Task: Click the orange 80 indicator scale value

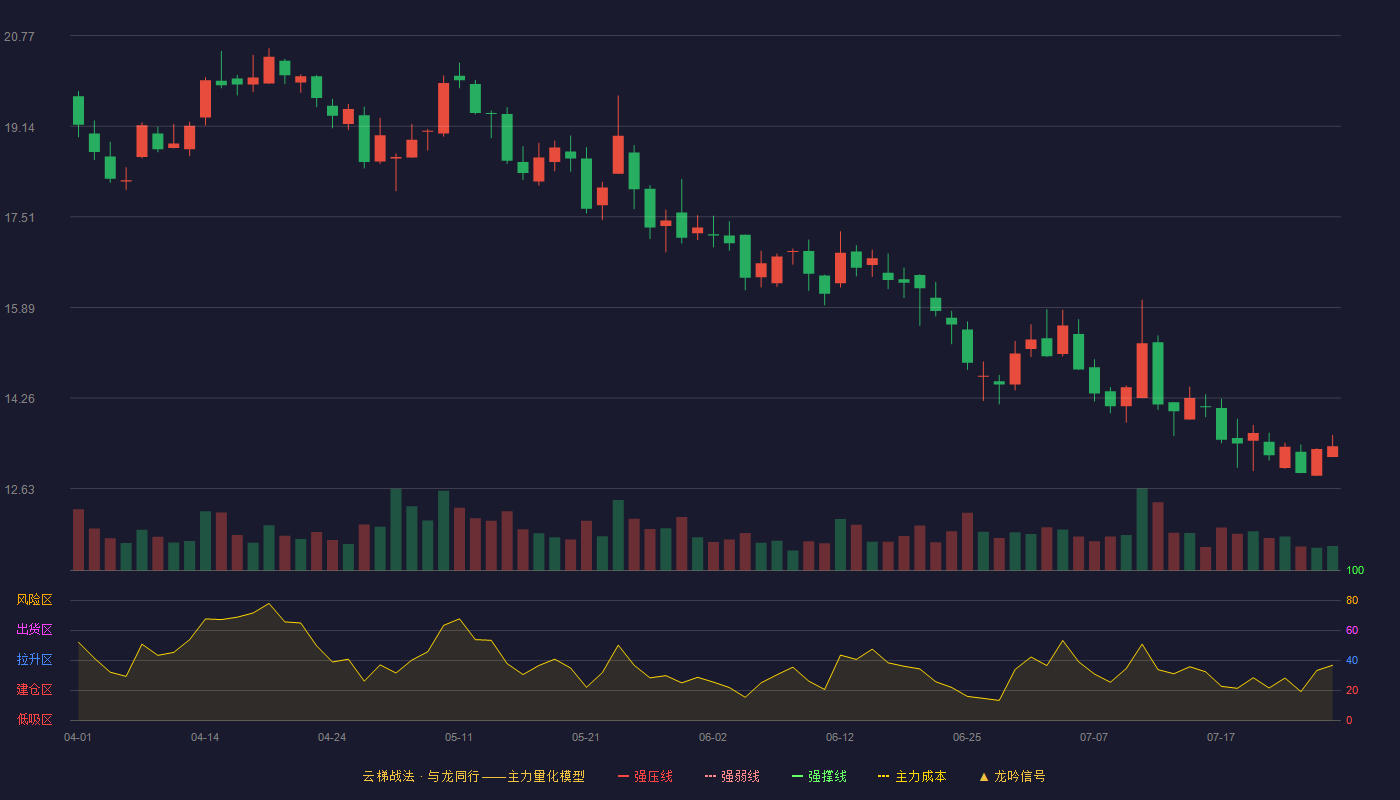Action: click(1352, 601)
